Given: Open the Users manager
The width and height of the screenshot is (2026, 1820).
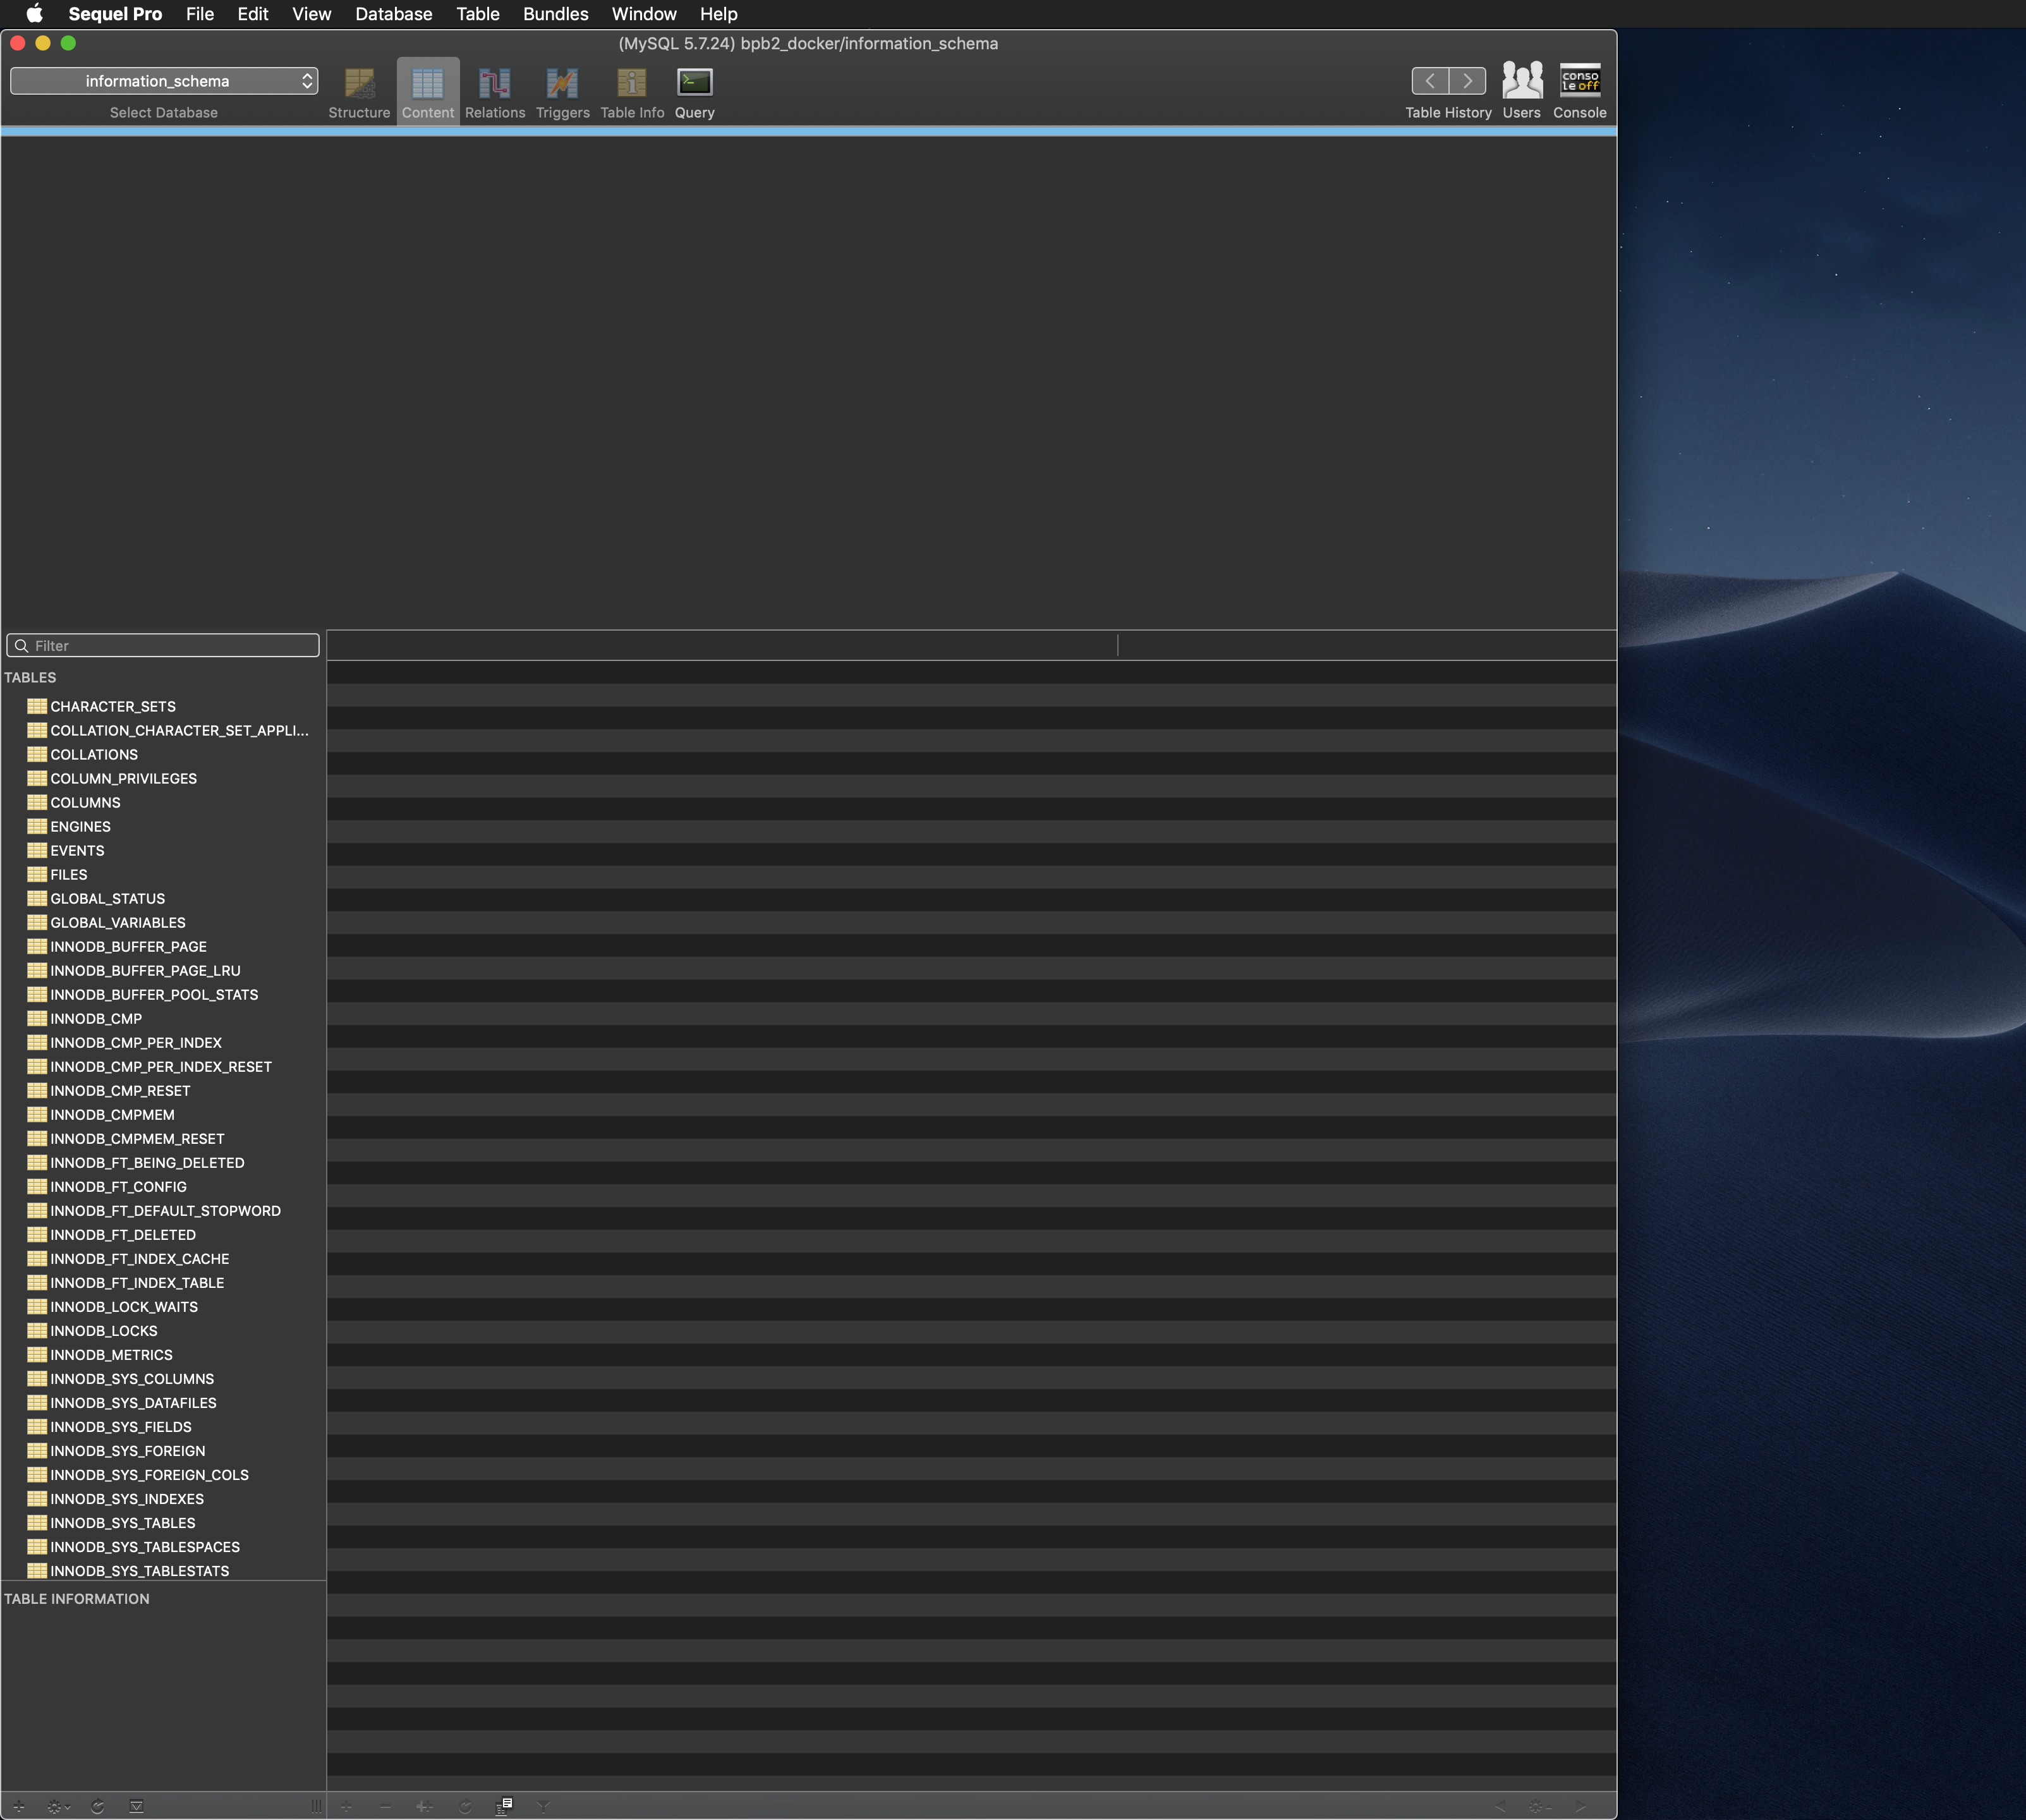Looking at the screenshot, I should pos(1521,91).
